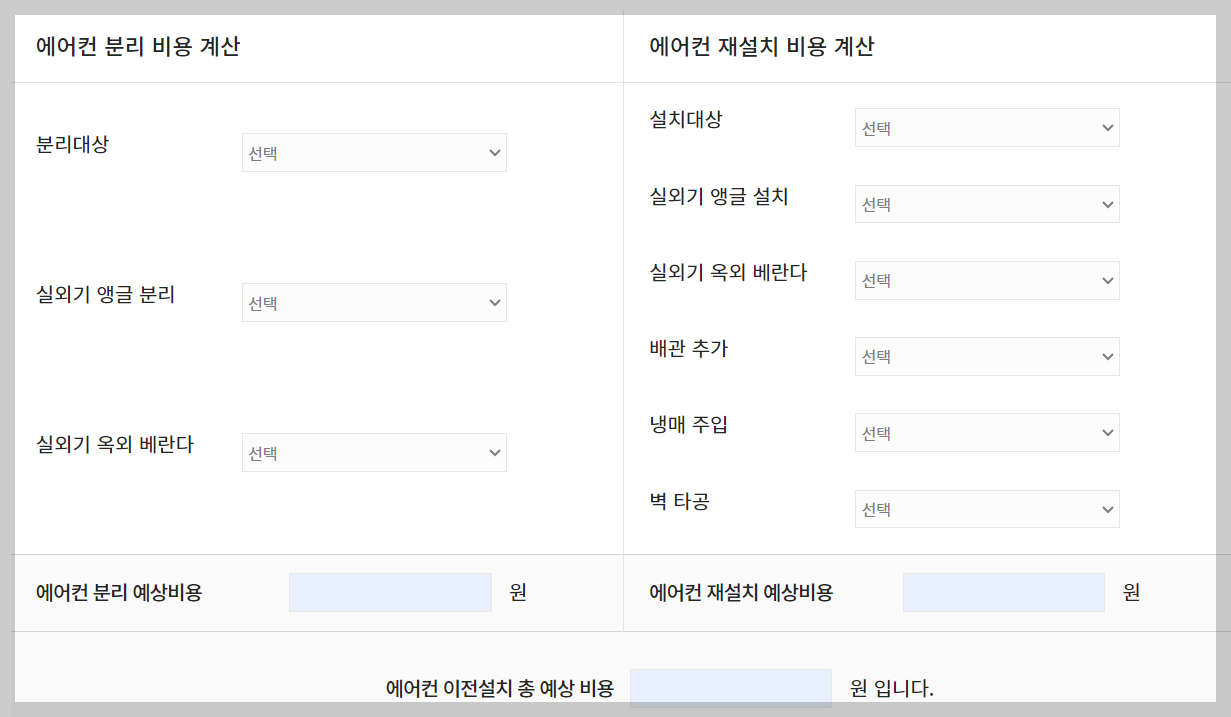Image resolution: width=1231 pixels, height=717 pixels.
Task: Open the 냉매 주입 dropdown
Action: 986,432
